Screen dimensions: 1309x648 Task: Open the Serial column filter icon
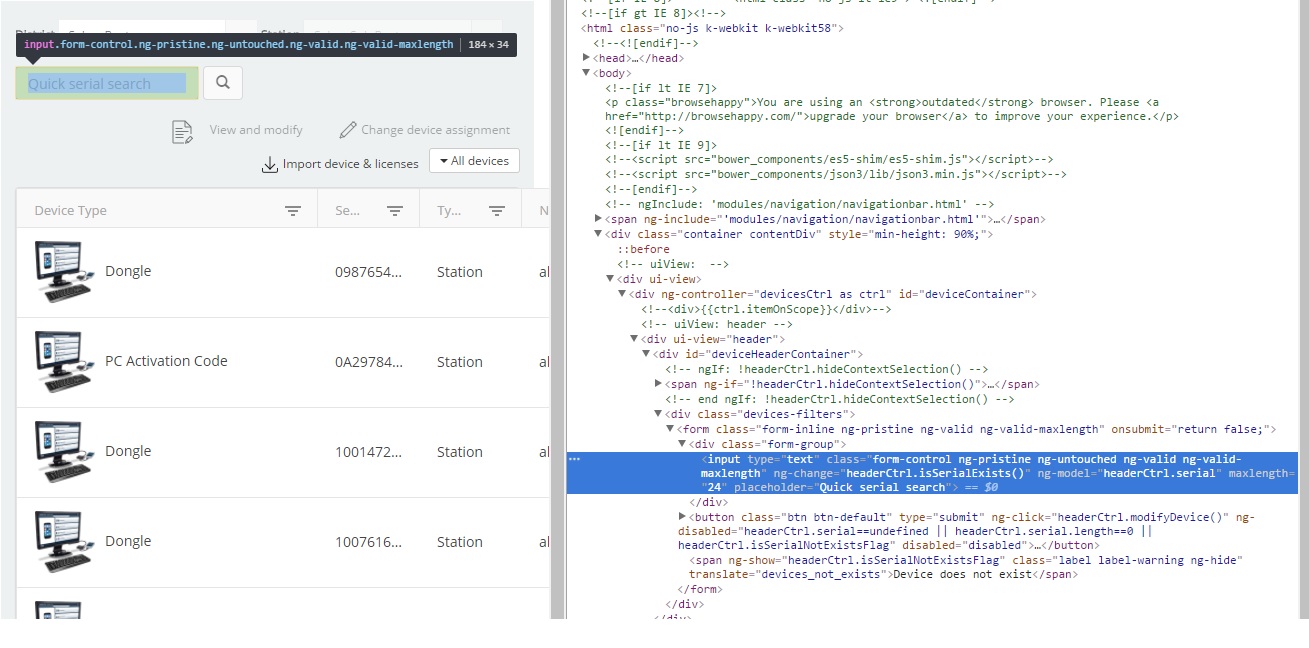(x=395, y=211)
